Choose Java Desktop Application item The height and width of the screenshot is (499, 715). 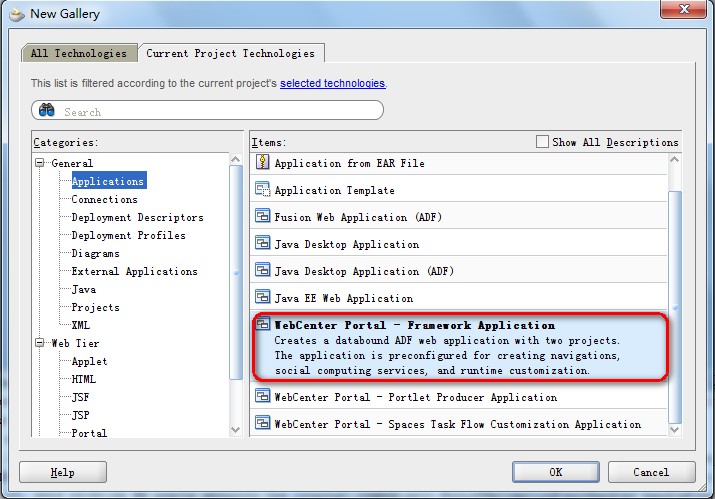pos(458,244)
